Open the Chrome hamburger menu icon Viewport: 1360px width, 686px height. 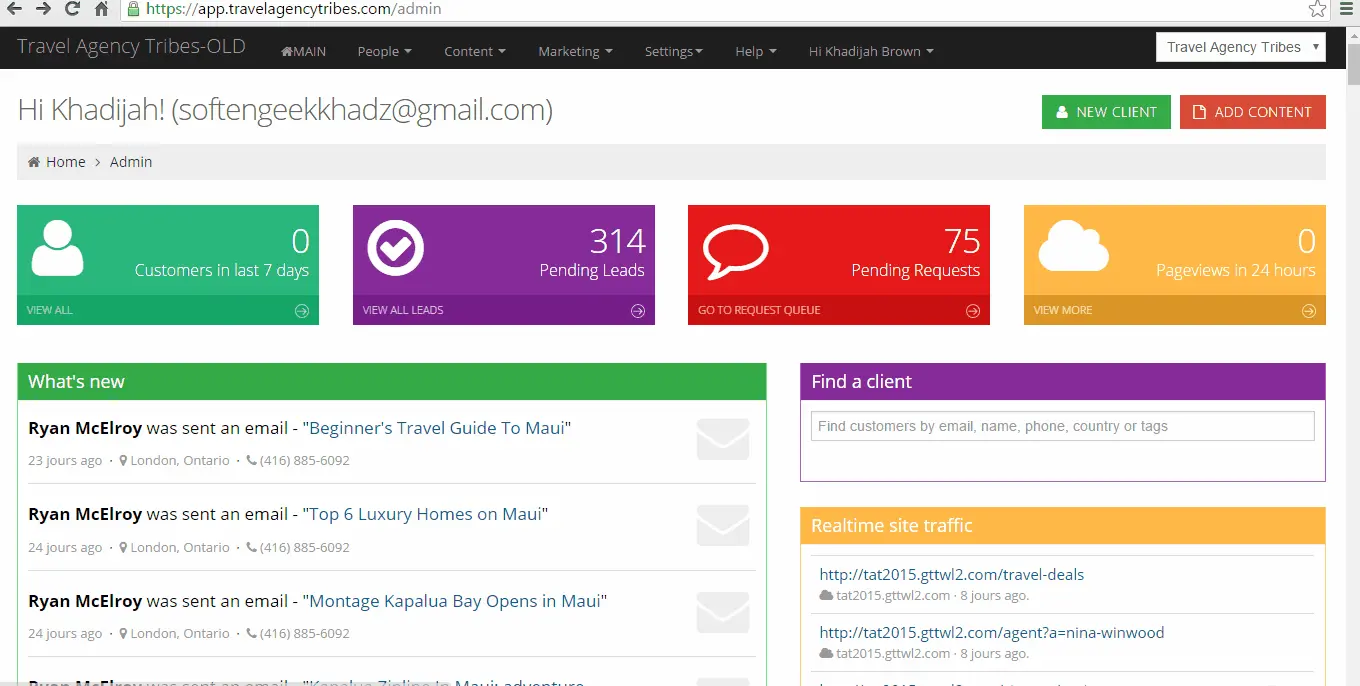1346,9
